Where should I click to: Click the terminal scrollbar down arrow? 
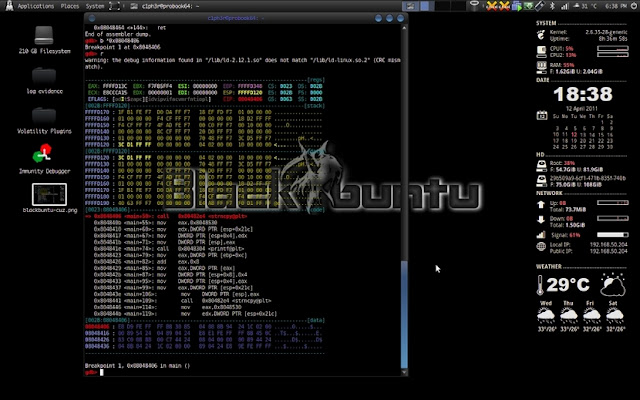404,372
